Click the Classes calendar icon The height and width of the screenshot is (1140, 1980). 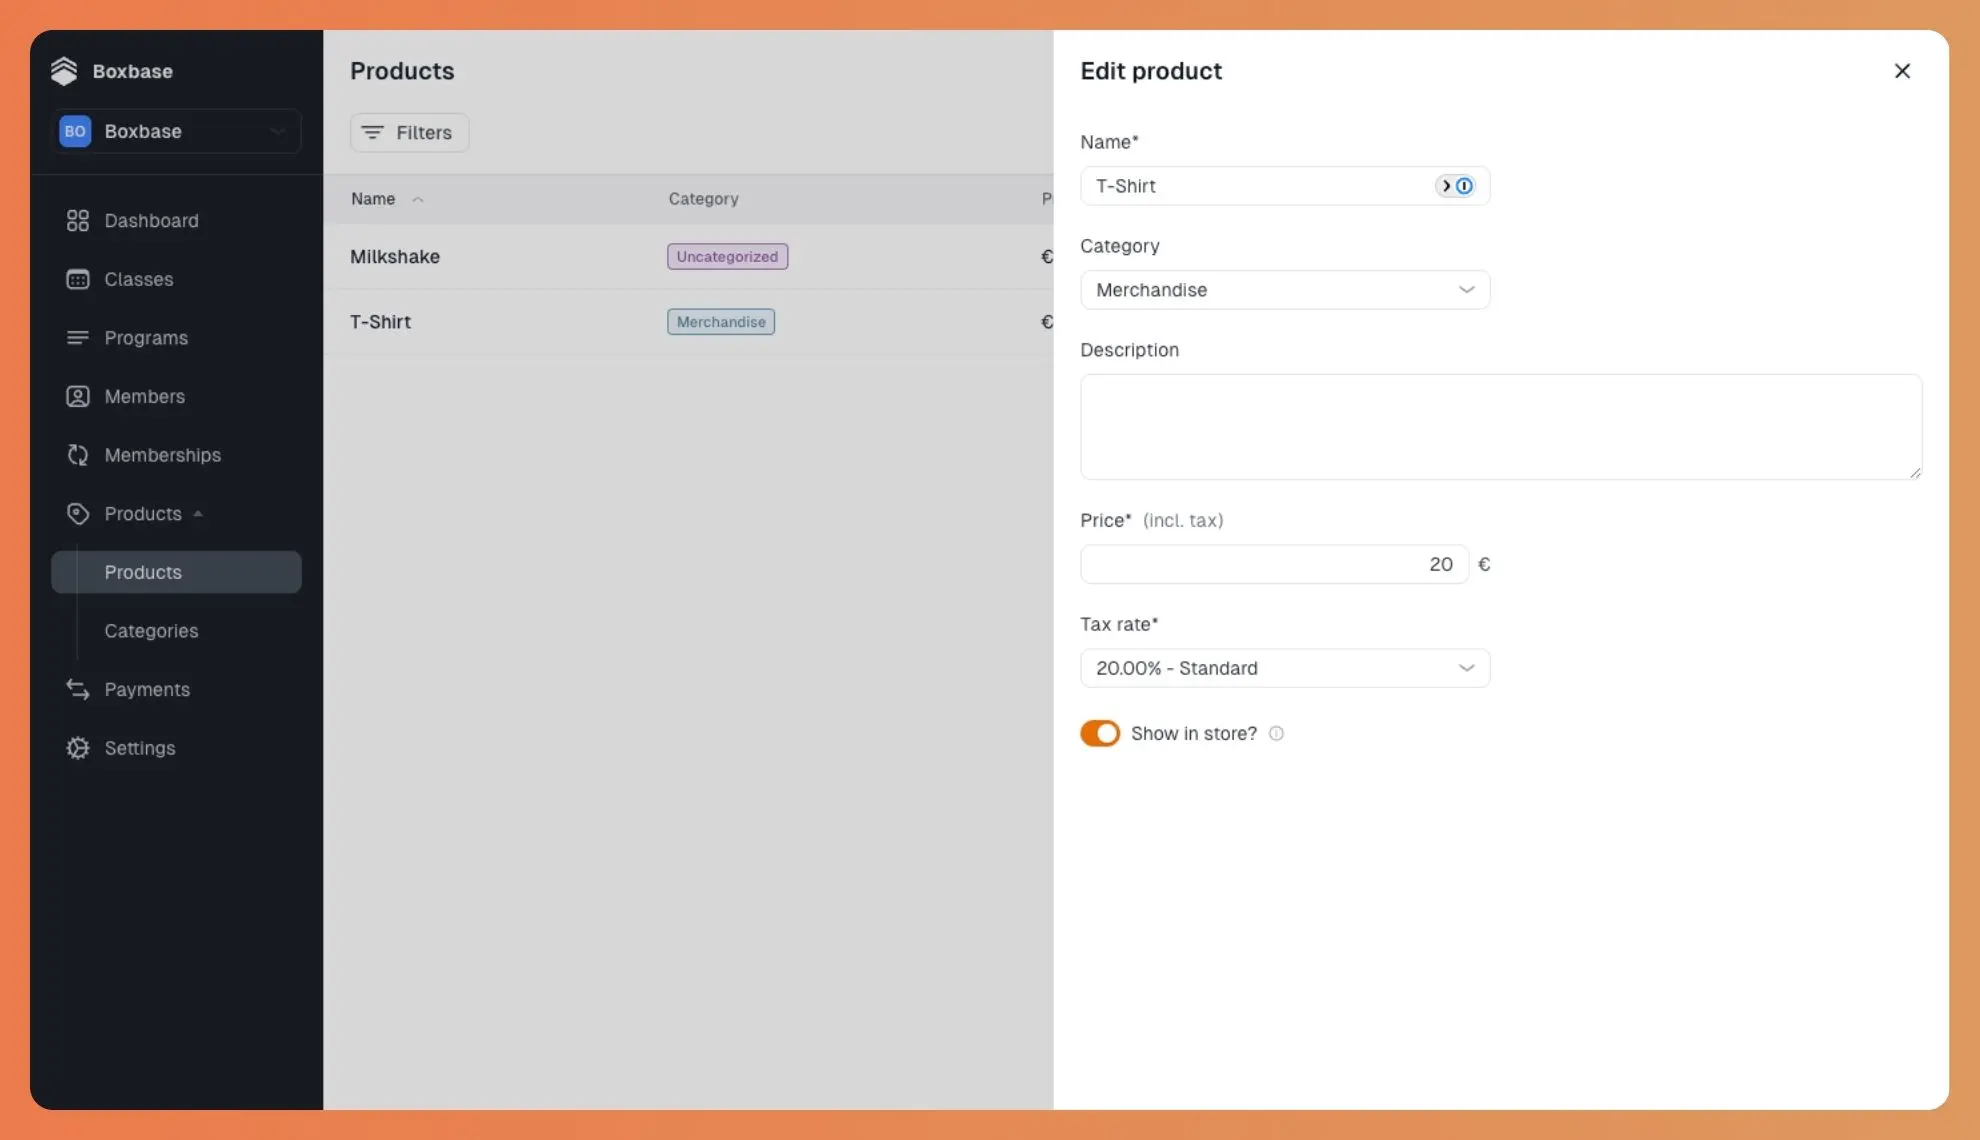(77, 279)
